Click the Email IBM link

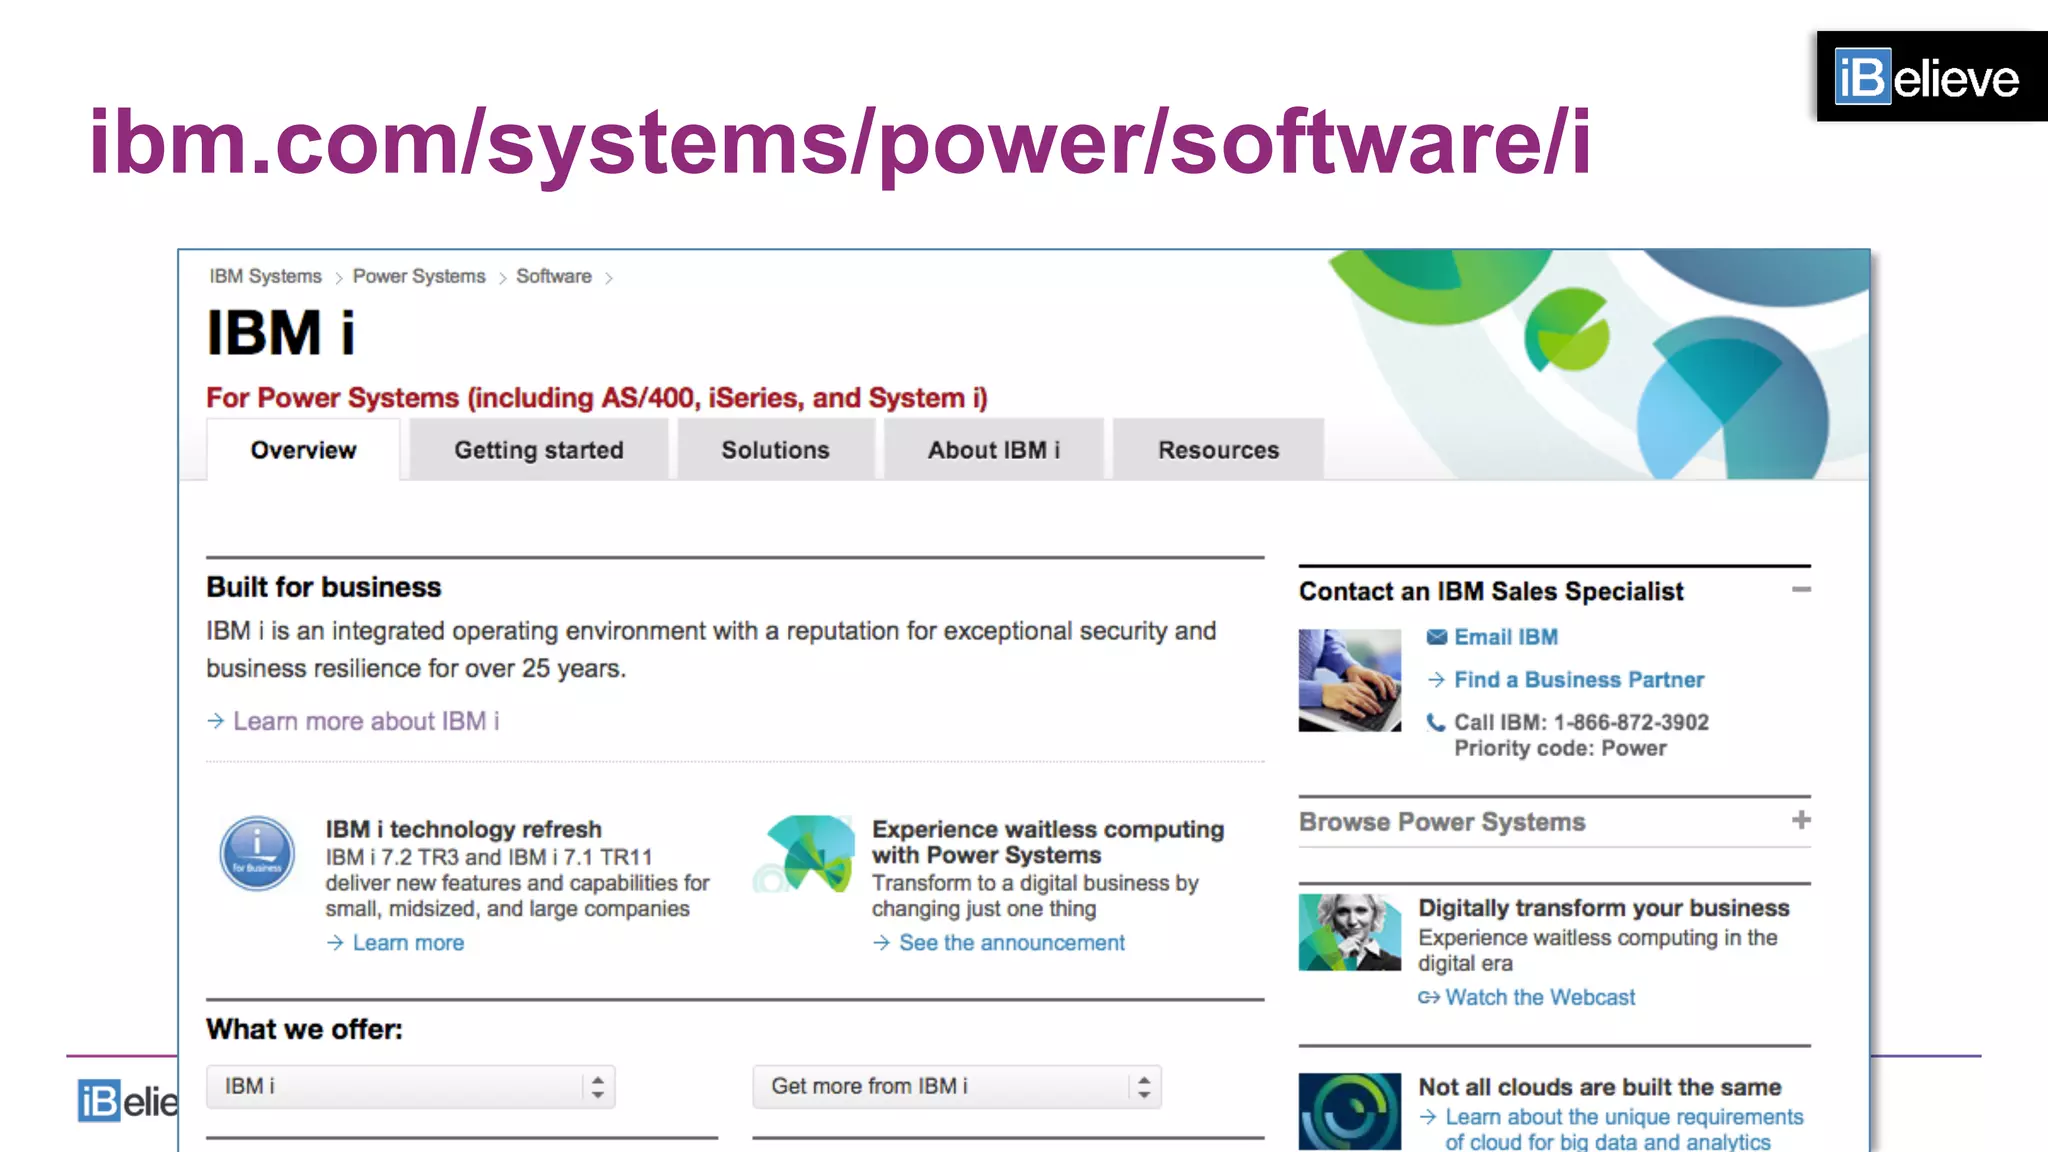point(1506,637)
